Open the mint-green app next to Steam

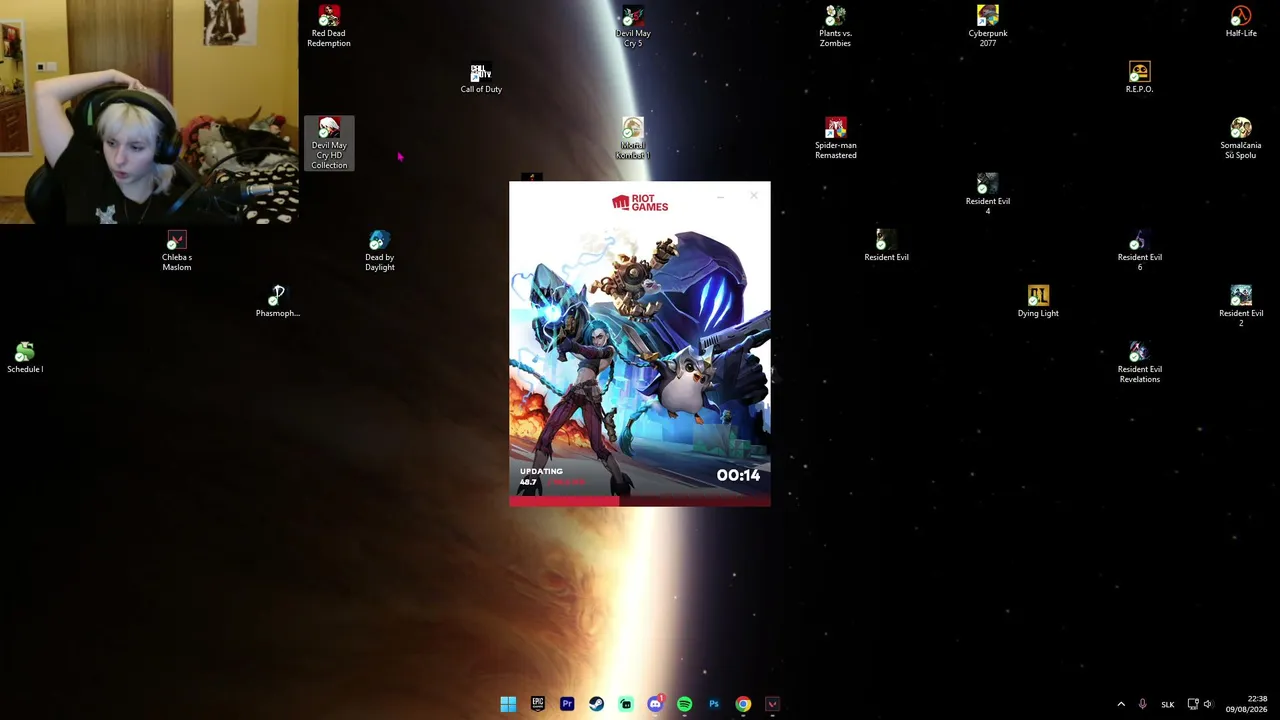626,704
